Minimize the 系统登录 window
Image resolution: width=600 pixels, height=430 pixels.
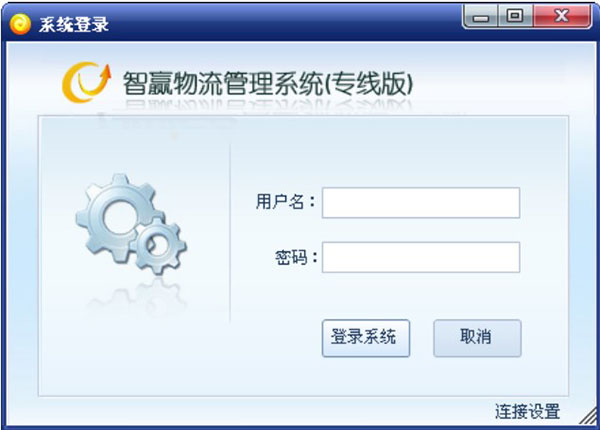coord(481,16)
